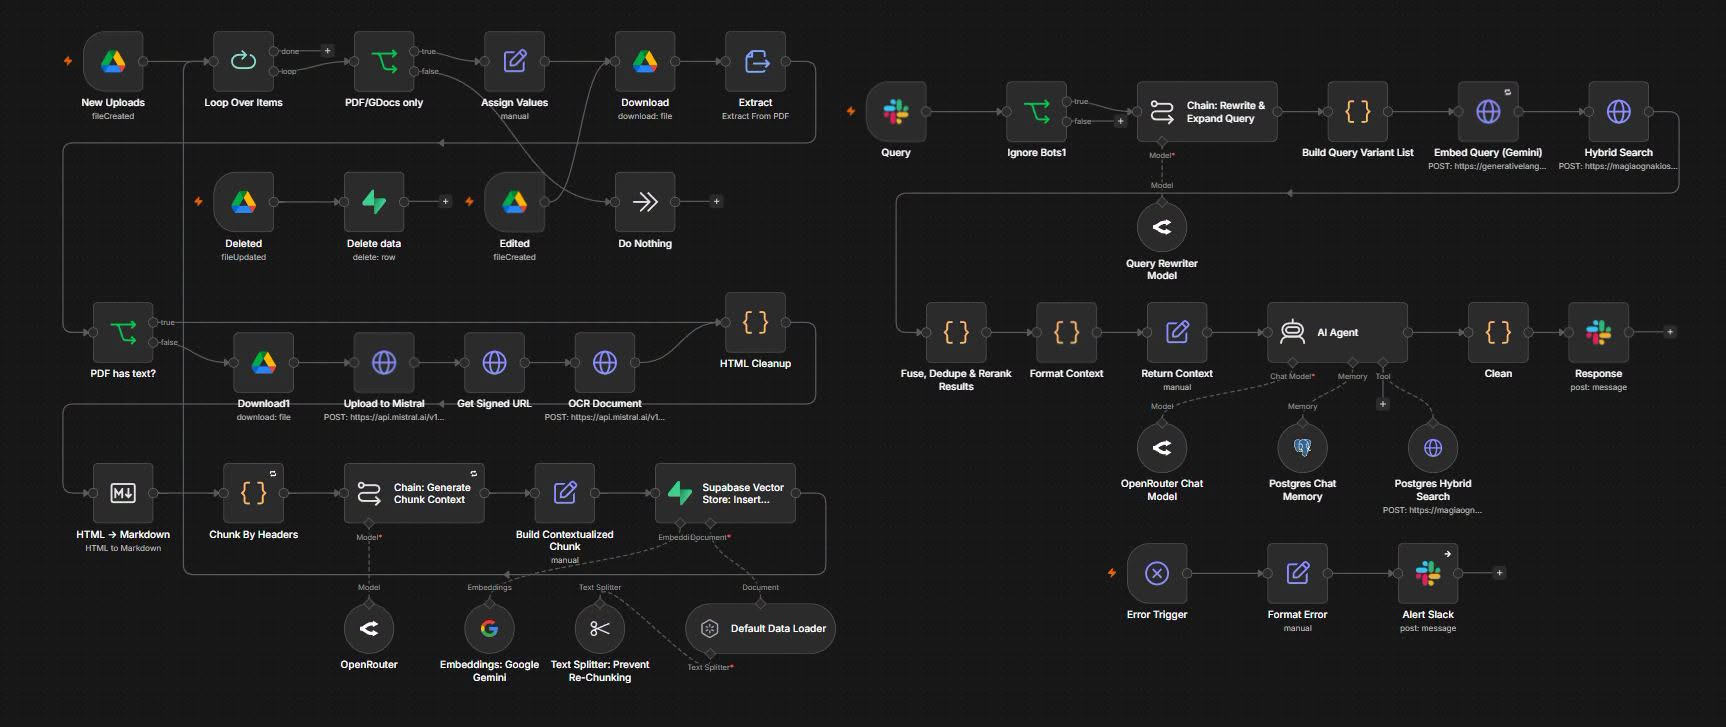Click the Build Query Variant List node
Viewport: 1726px width, 727px height.
(x=1358, y=112)
